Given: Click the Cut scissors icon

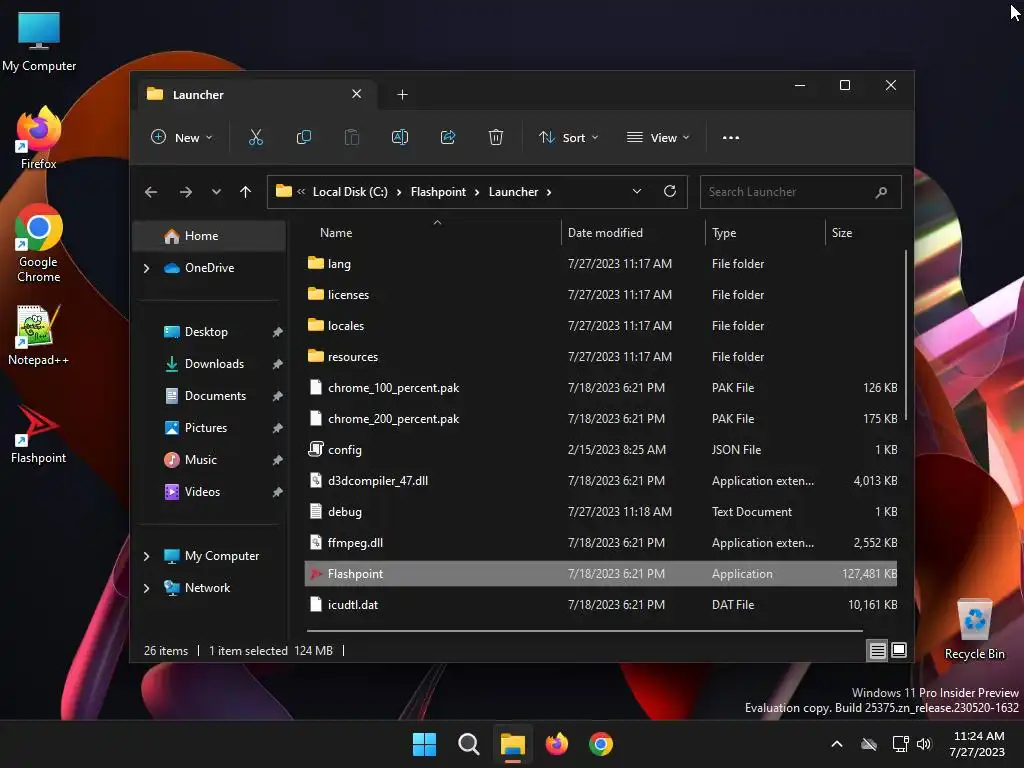Looking at the screenshot, I should click(255, 138).
